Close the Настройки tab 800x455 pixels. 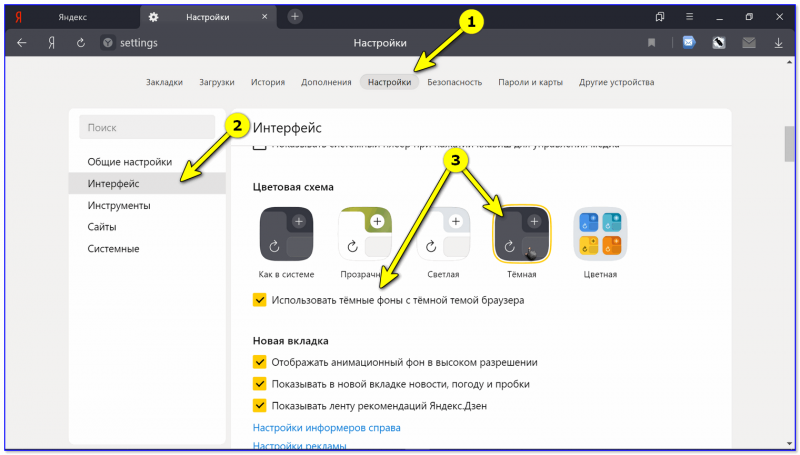[264, 17]
